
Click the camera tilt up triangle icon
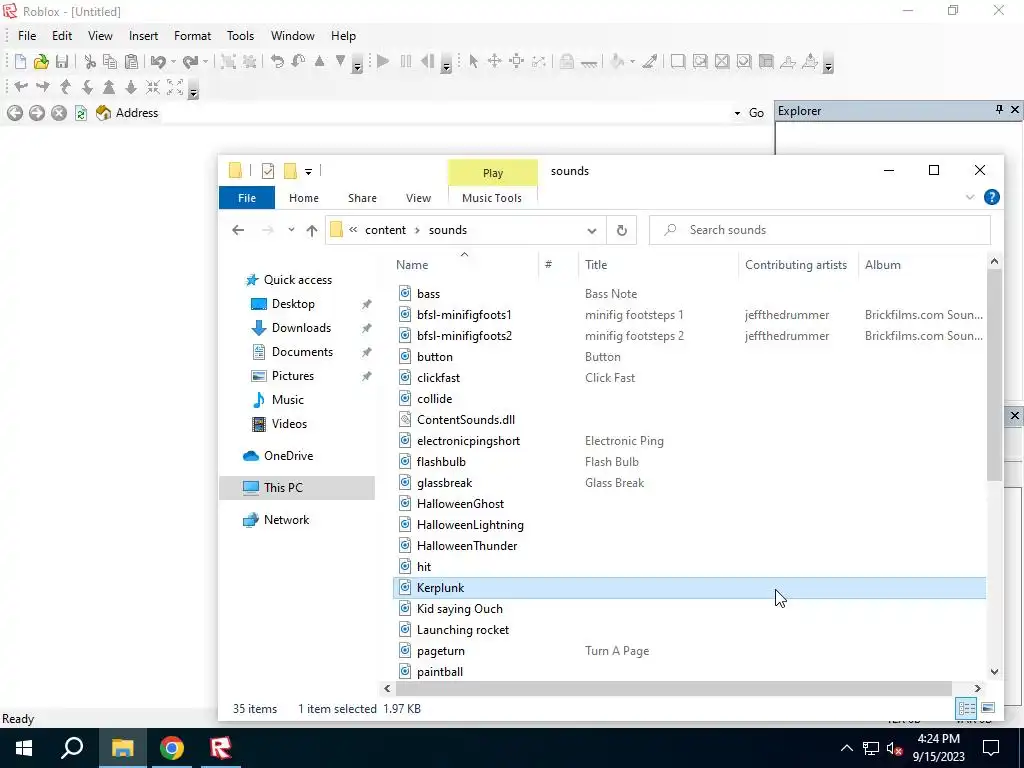click(109, 87)
